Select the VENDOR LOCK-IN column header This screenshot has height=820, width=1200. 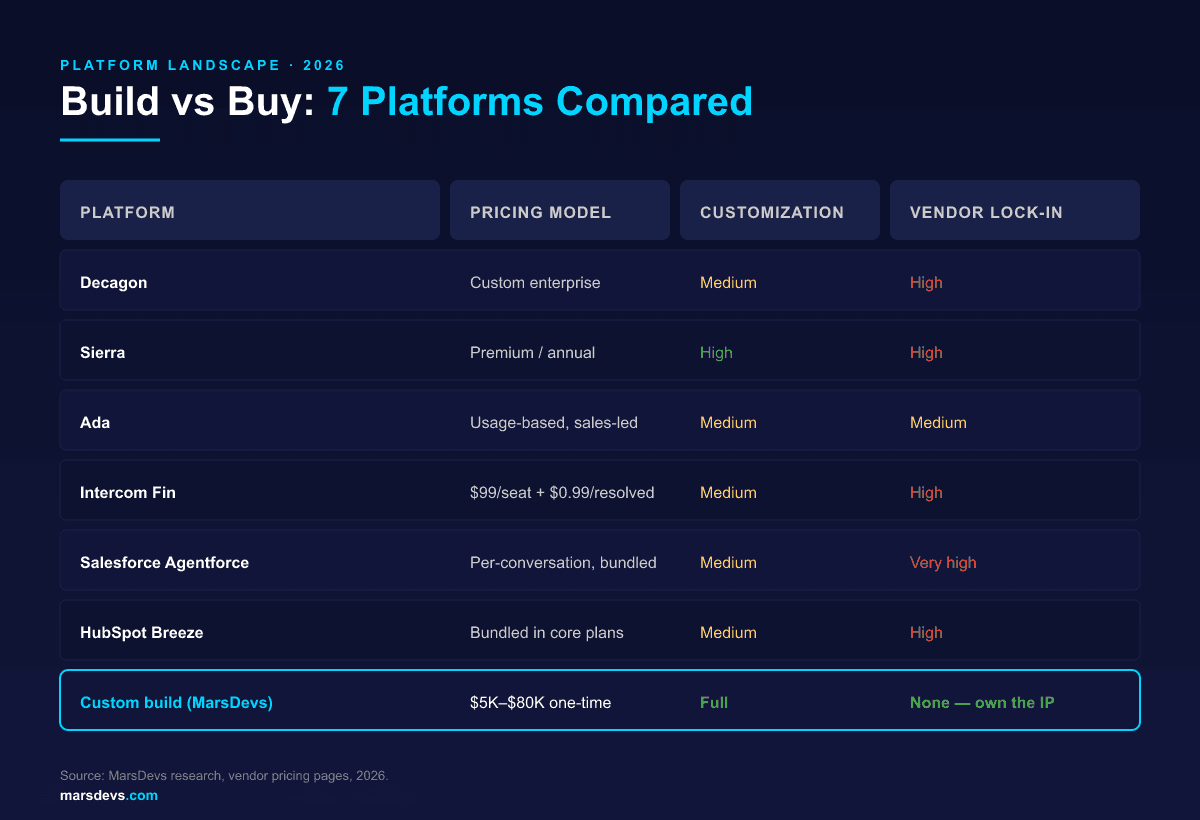[1015, 210]
